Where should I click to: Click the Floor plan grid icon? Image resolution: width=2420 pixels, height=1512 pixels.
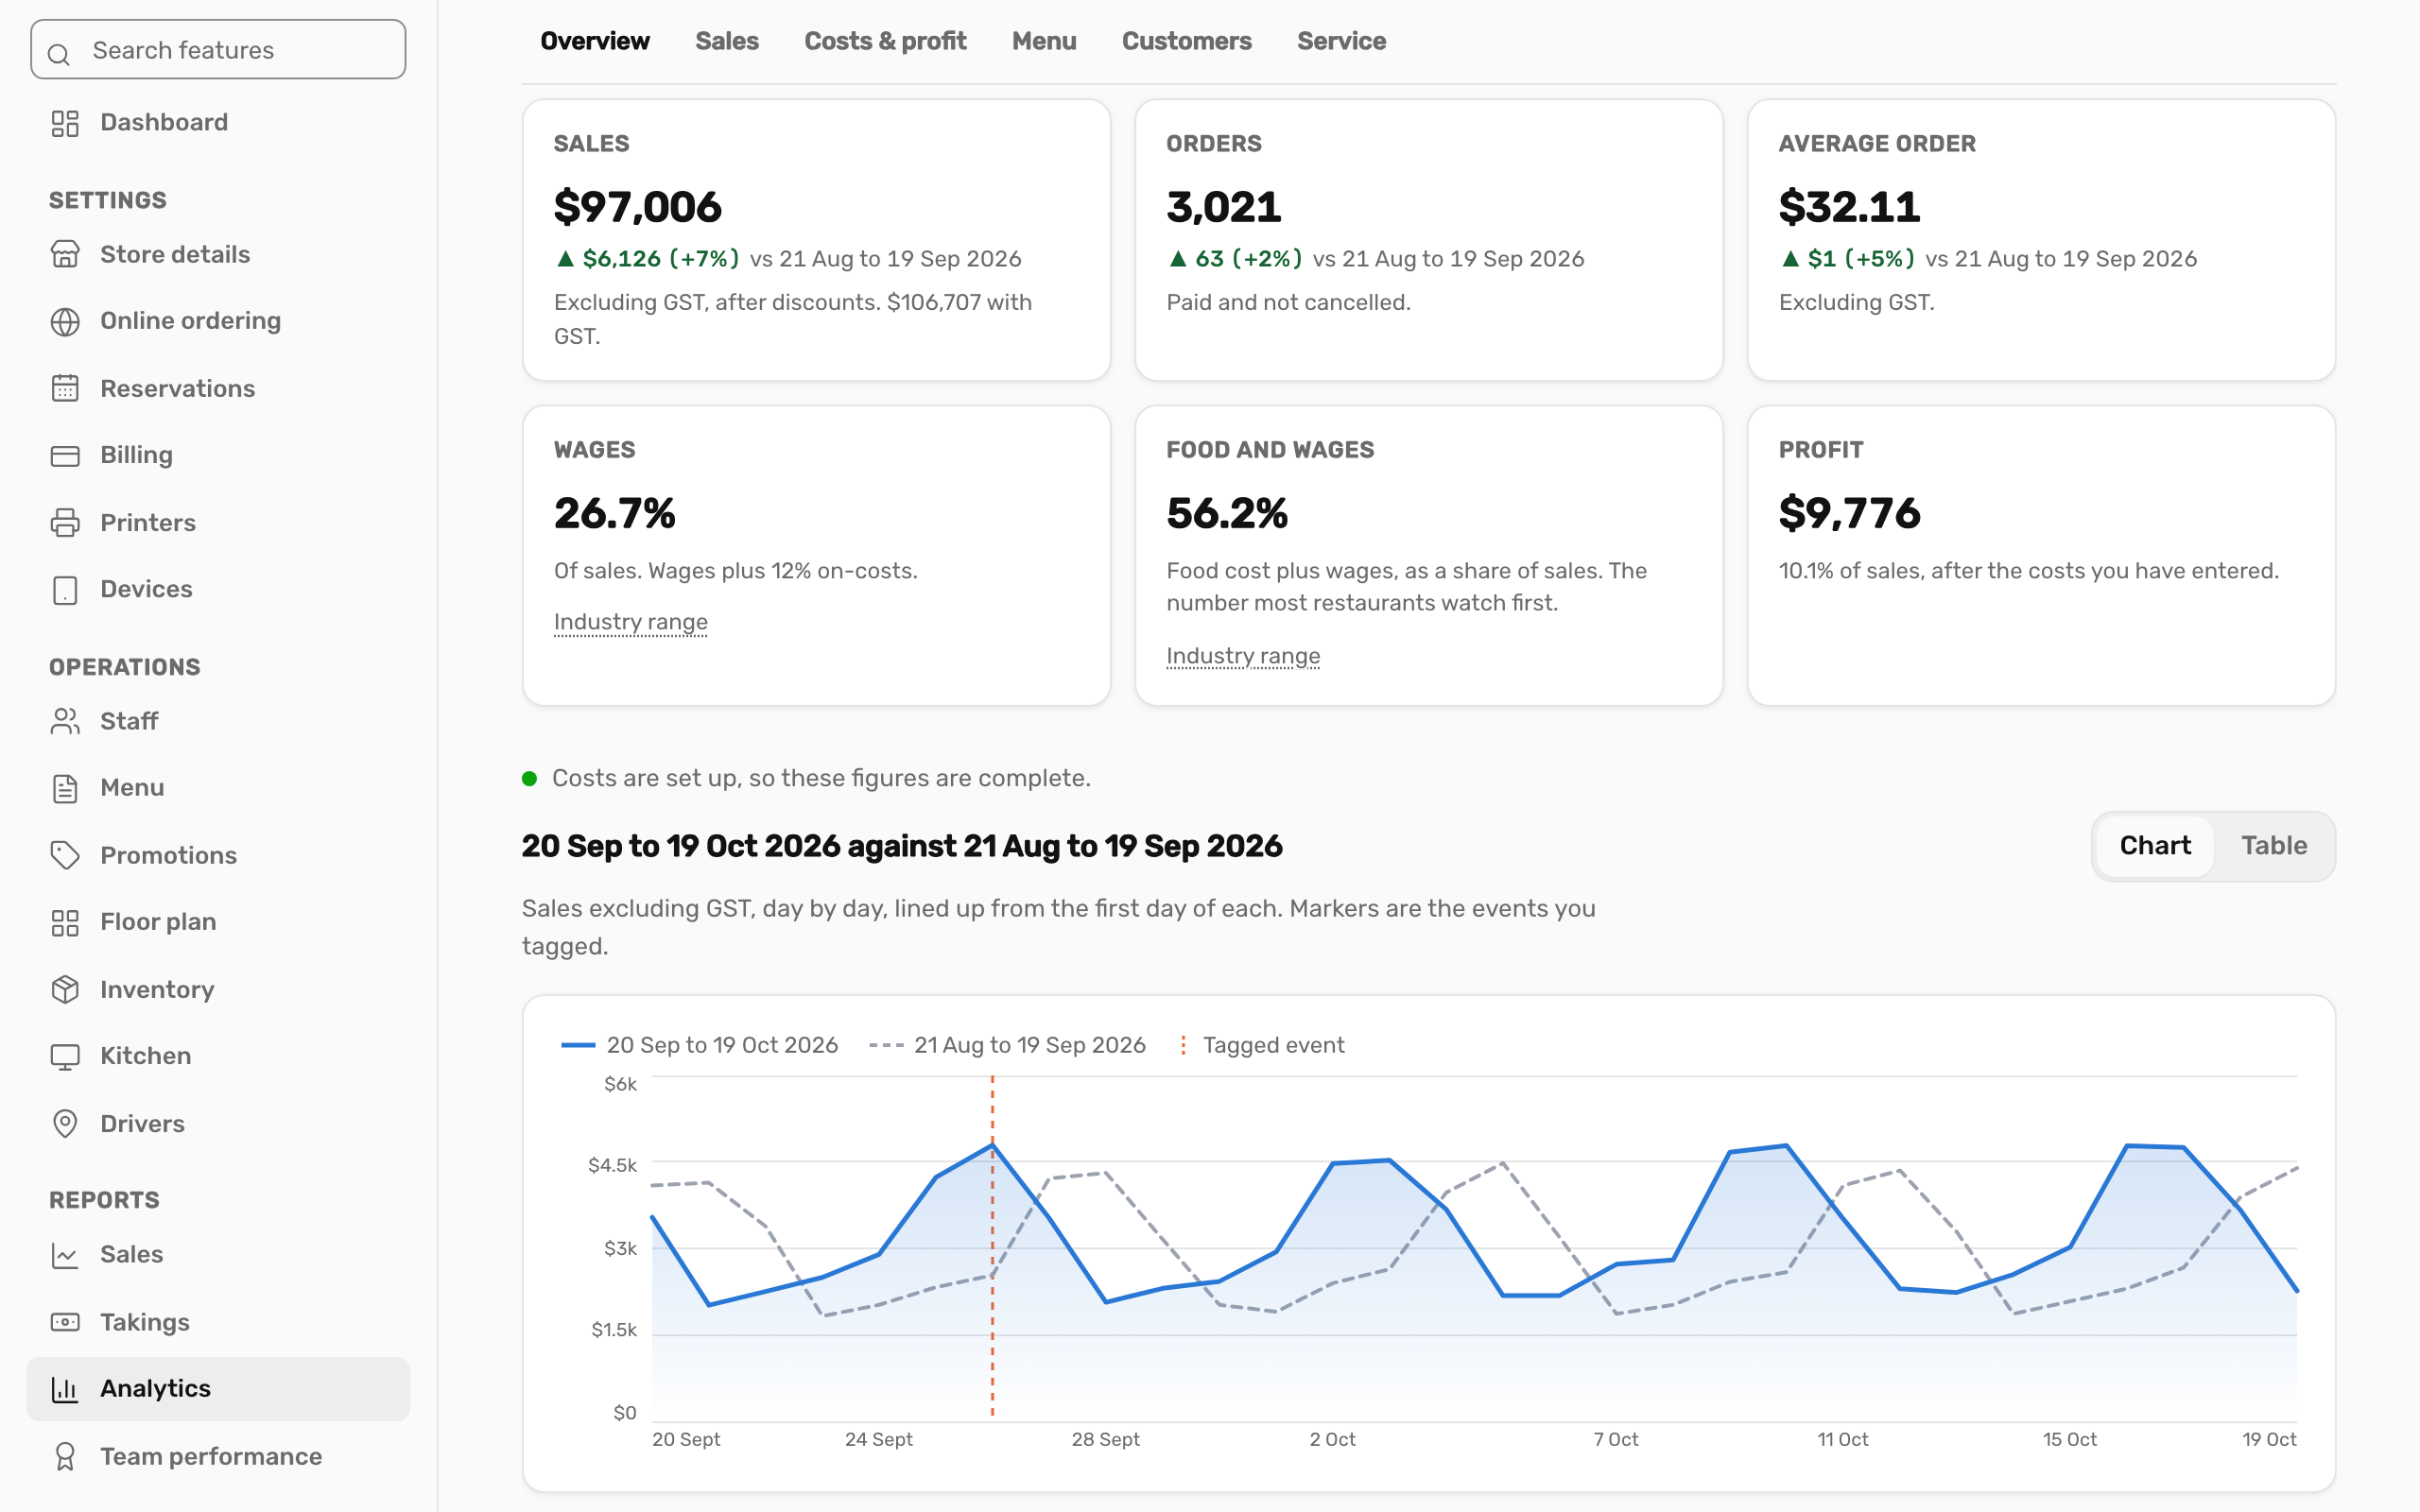(x=65, y=922)
